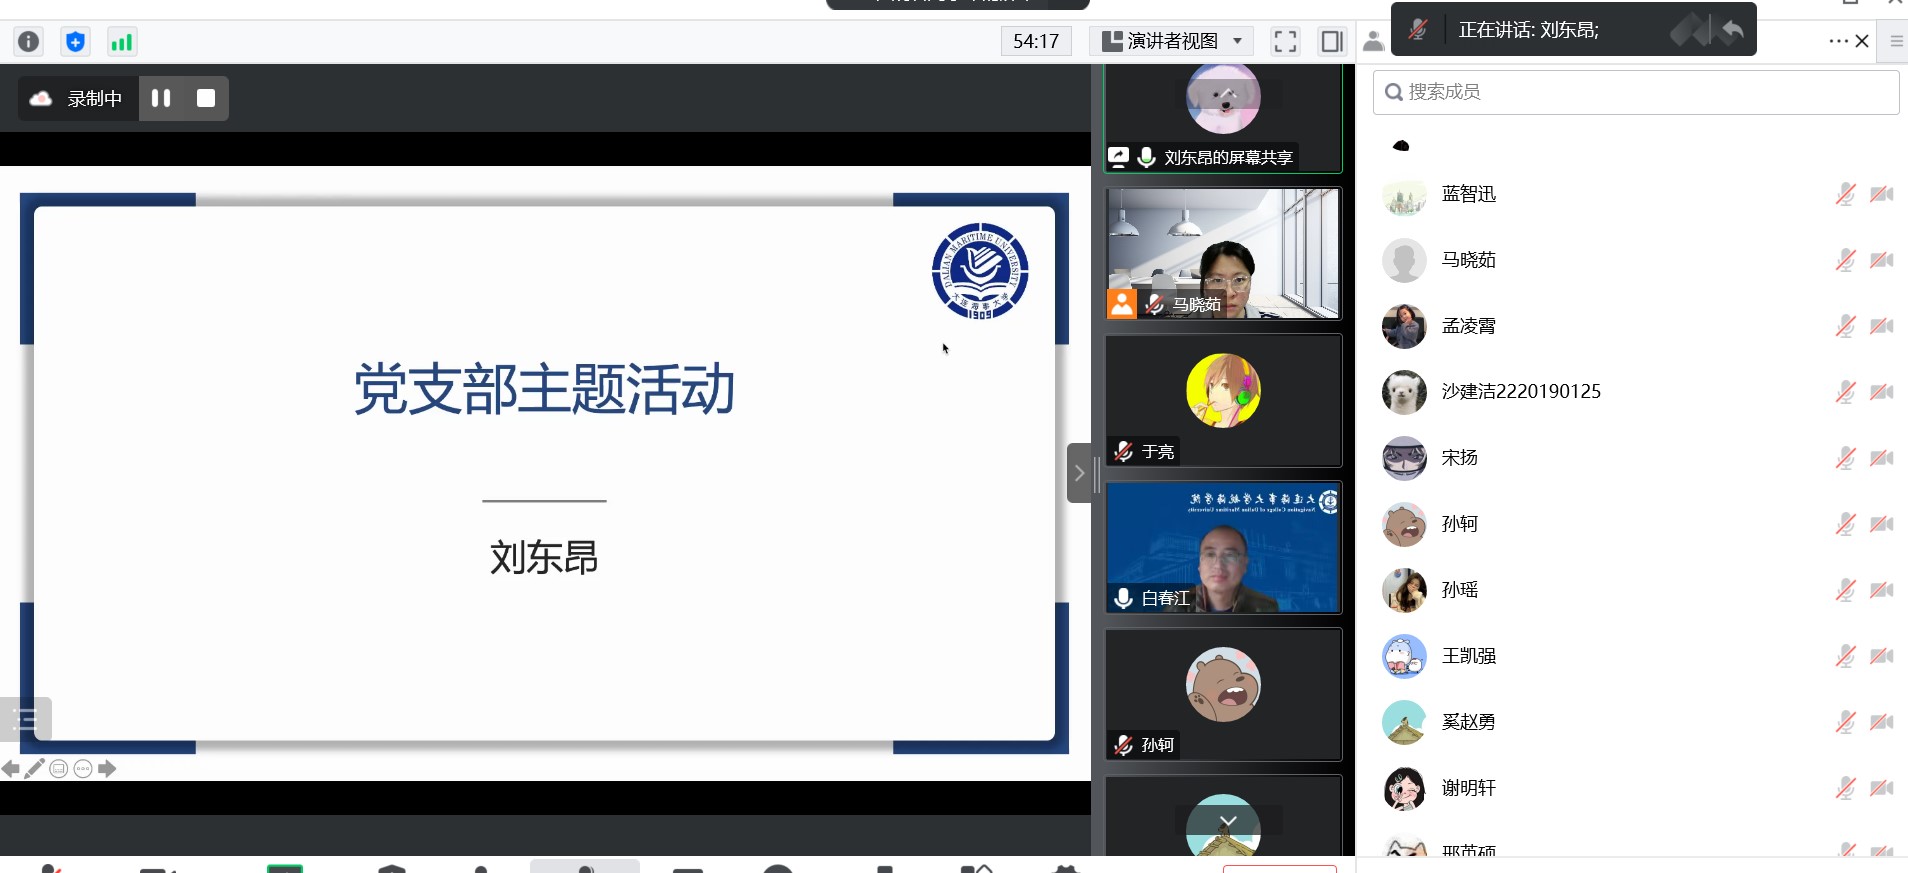Open the three-dots more options menu
This screenshot has width=1908, height=873.
[1838, 41]
